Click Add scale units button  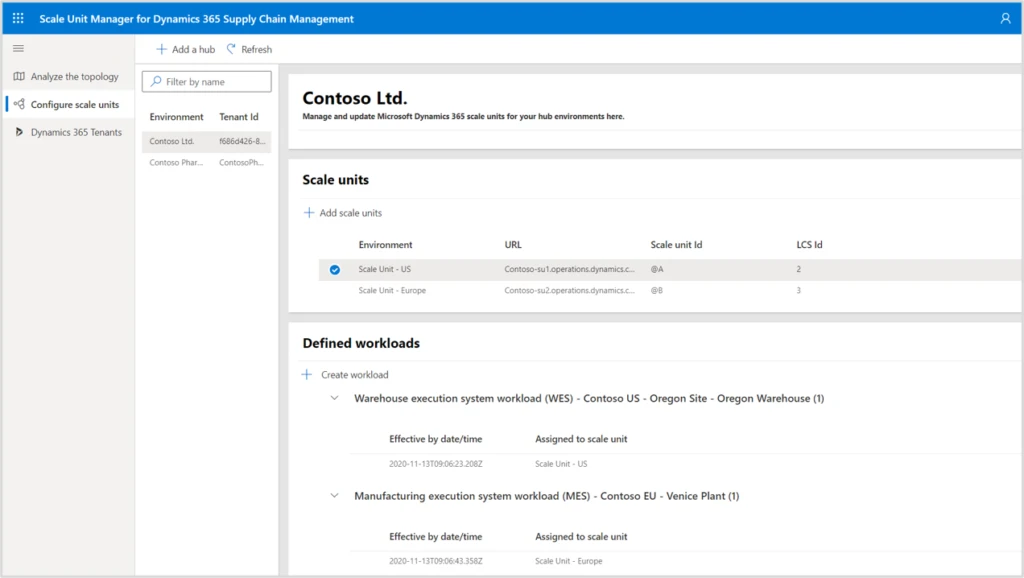pyautogui.click(x=343, y=213)
